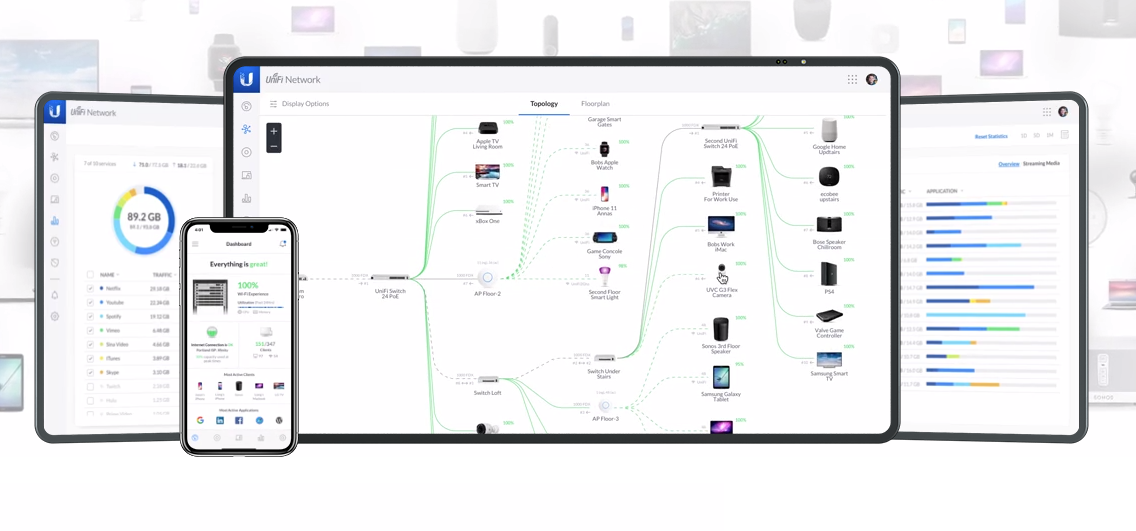Click the Game Console Sony device

tap(604, 243)
